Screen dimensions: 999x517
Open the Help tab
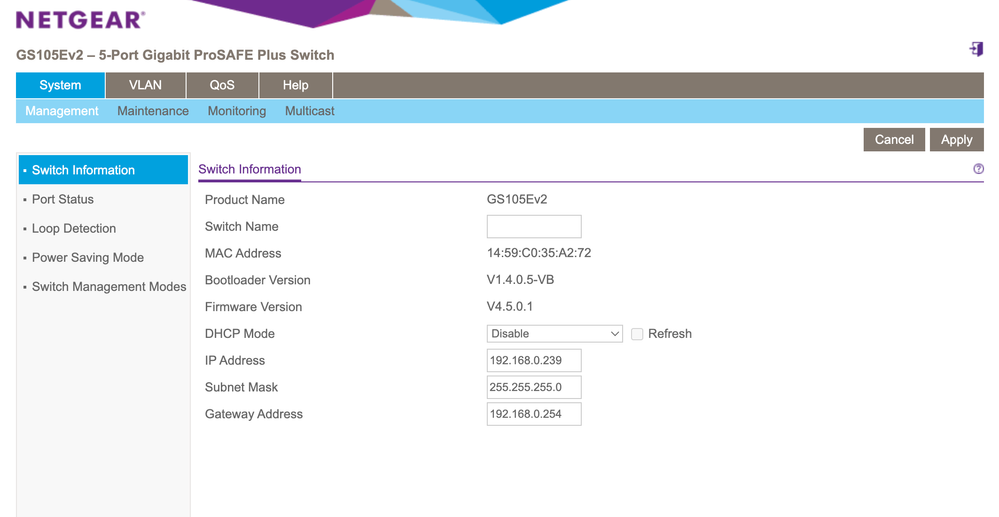click(x=296, y=85)
